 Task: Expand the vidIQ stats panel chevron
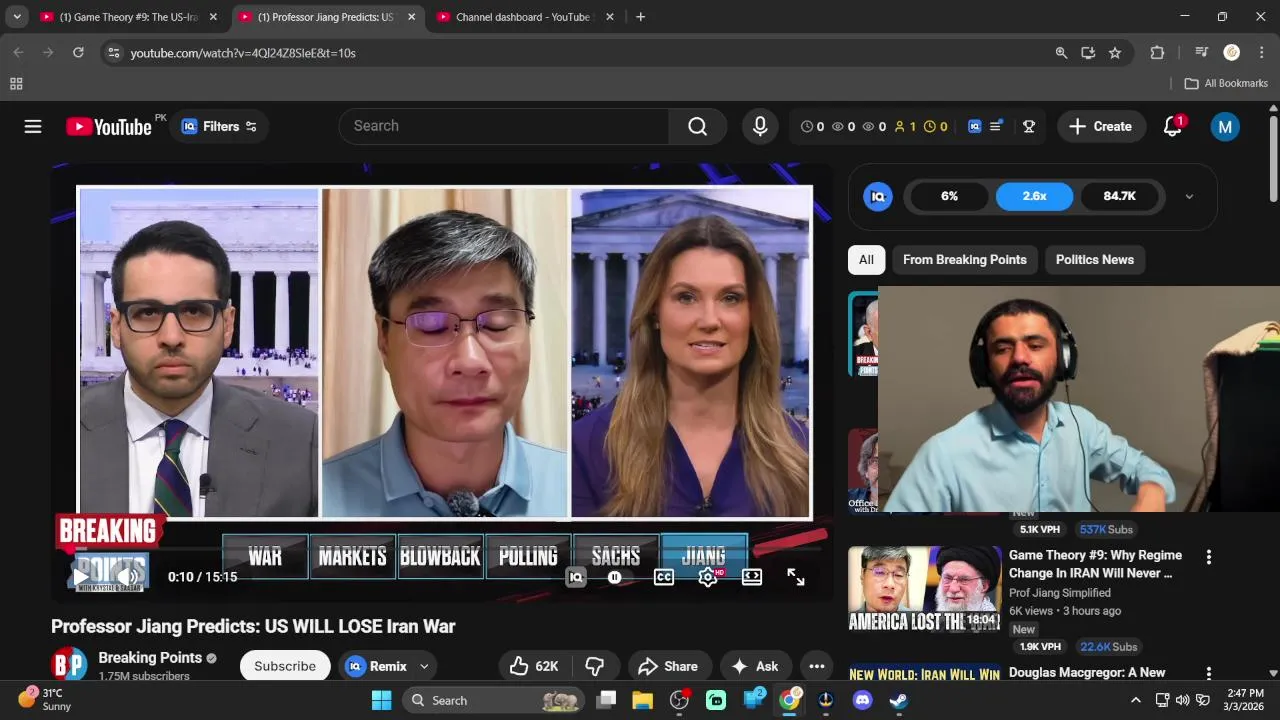click(x=1189, y=196)
